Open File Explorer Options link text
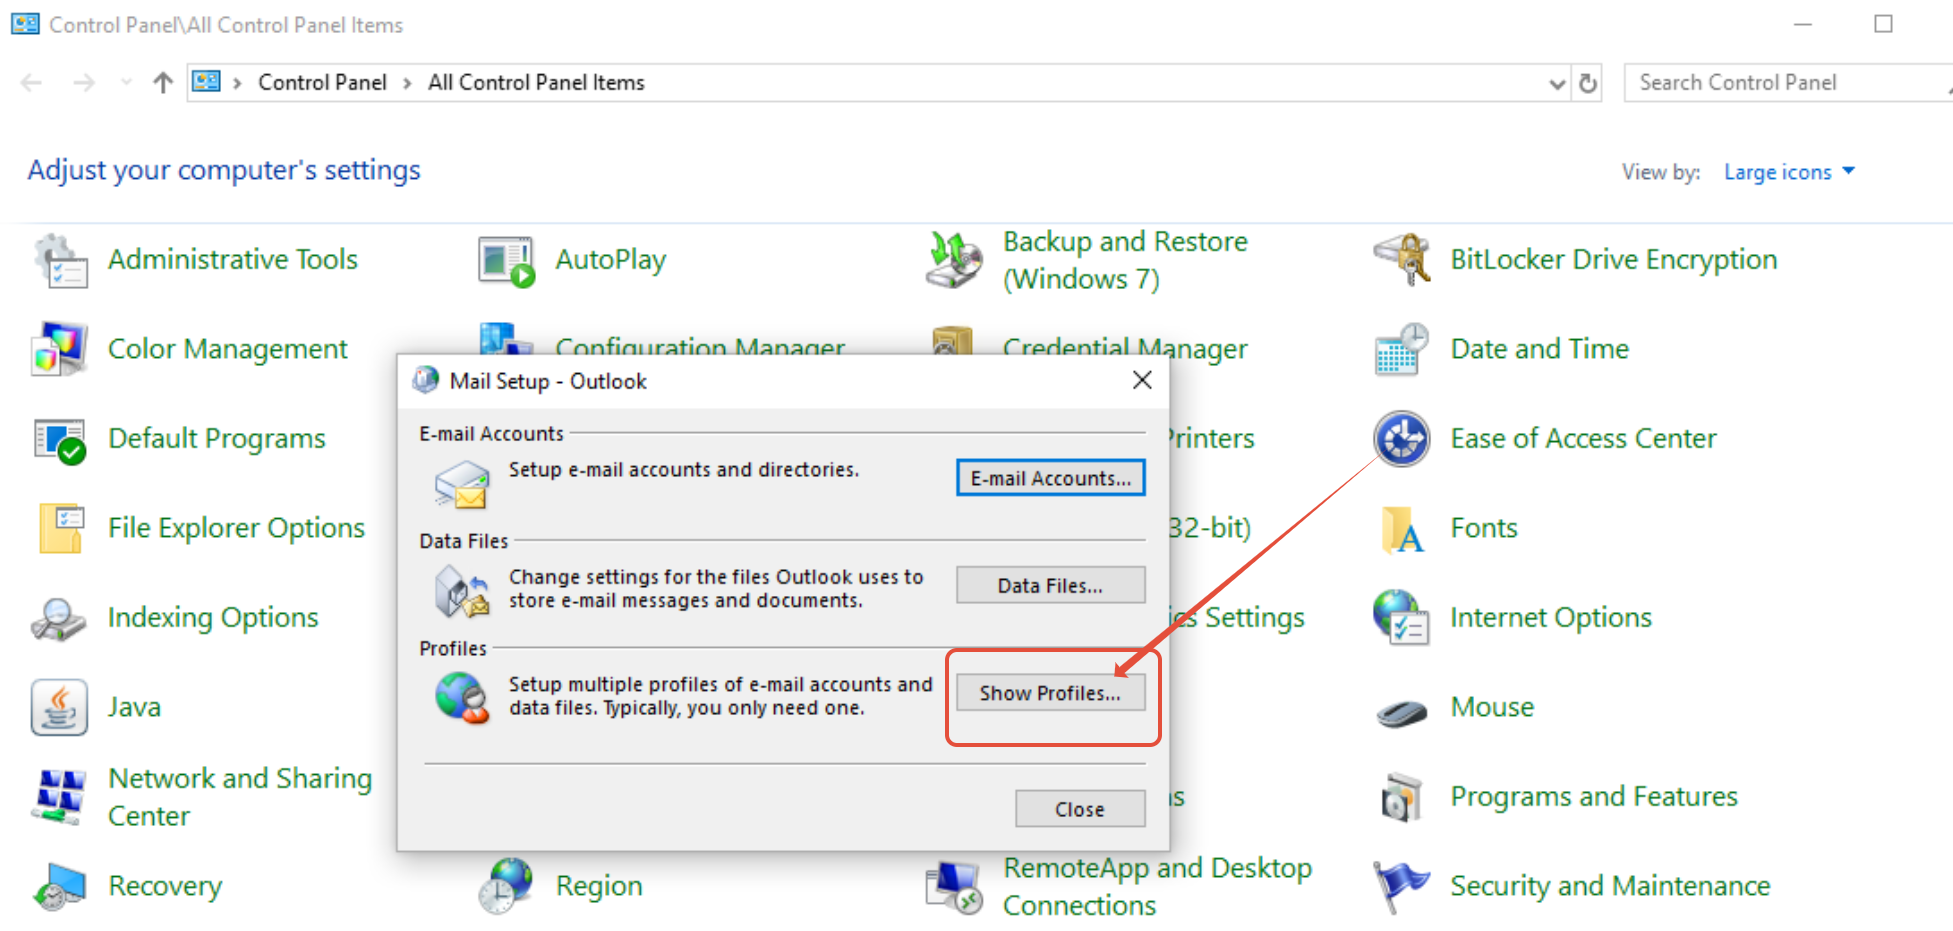The image size is (1953, 931). tap(236, 528)
